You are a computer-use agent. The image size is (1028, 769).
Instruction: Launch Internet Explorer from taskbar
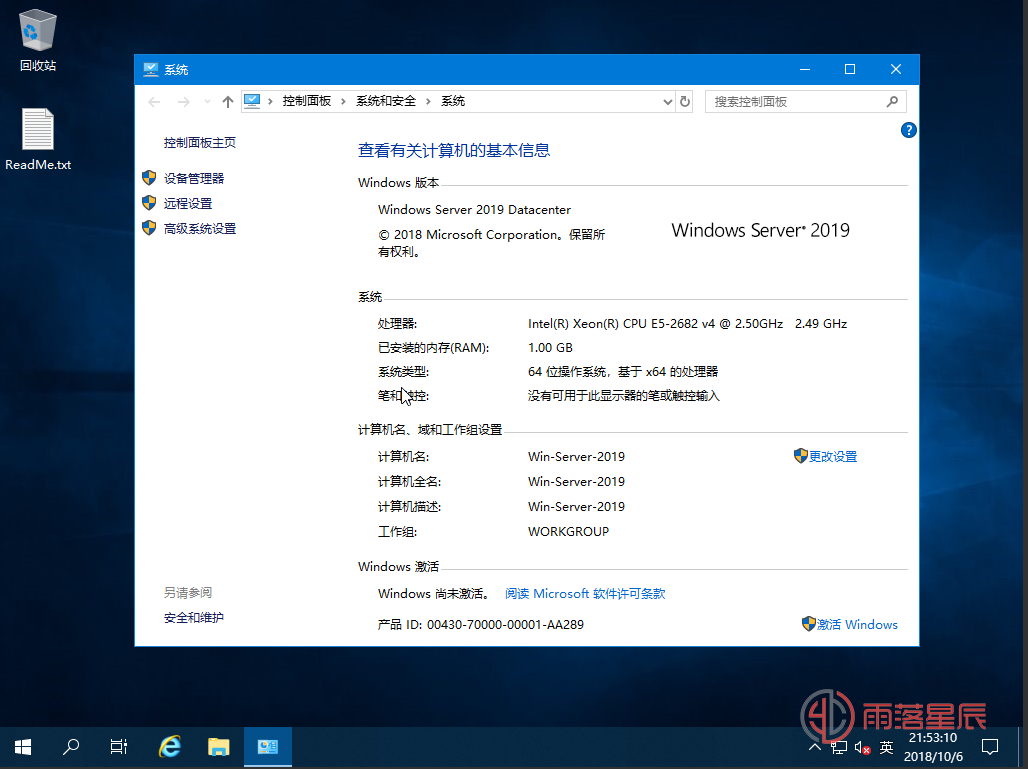[170, 747]
